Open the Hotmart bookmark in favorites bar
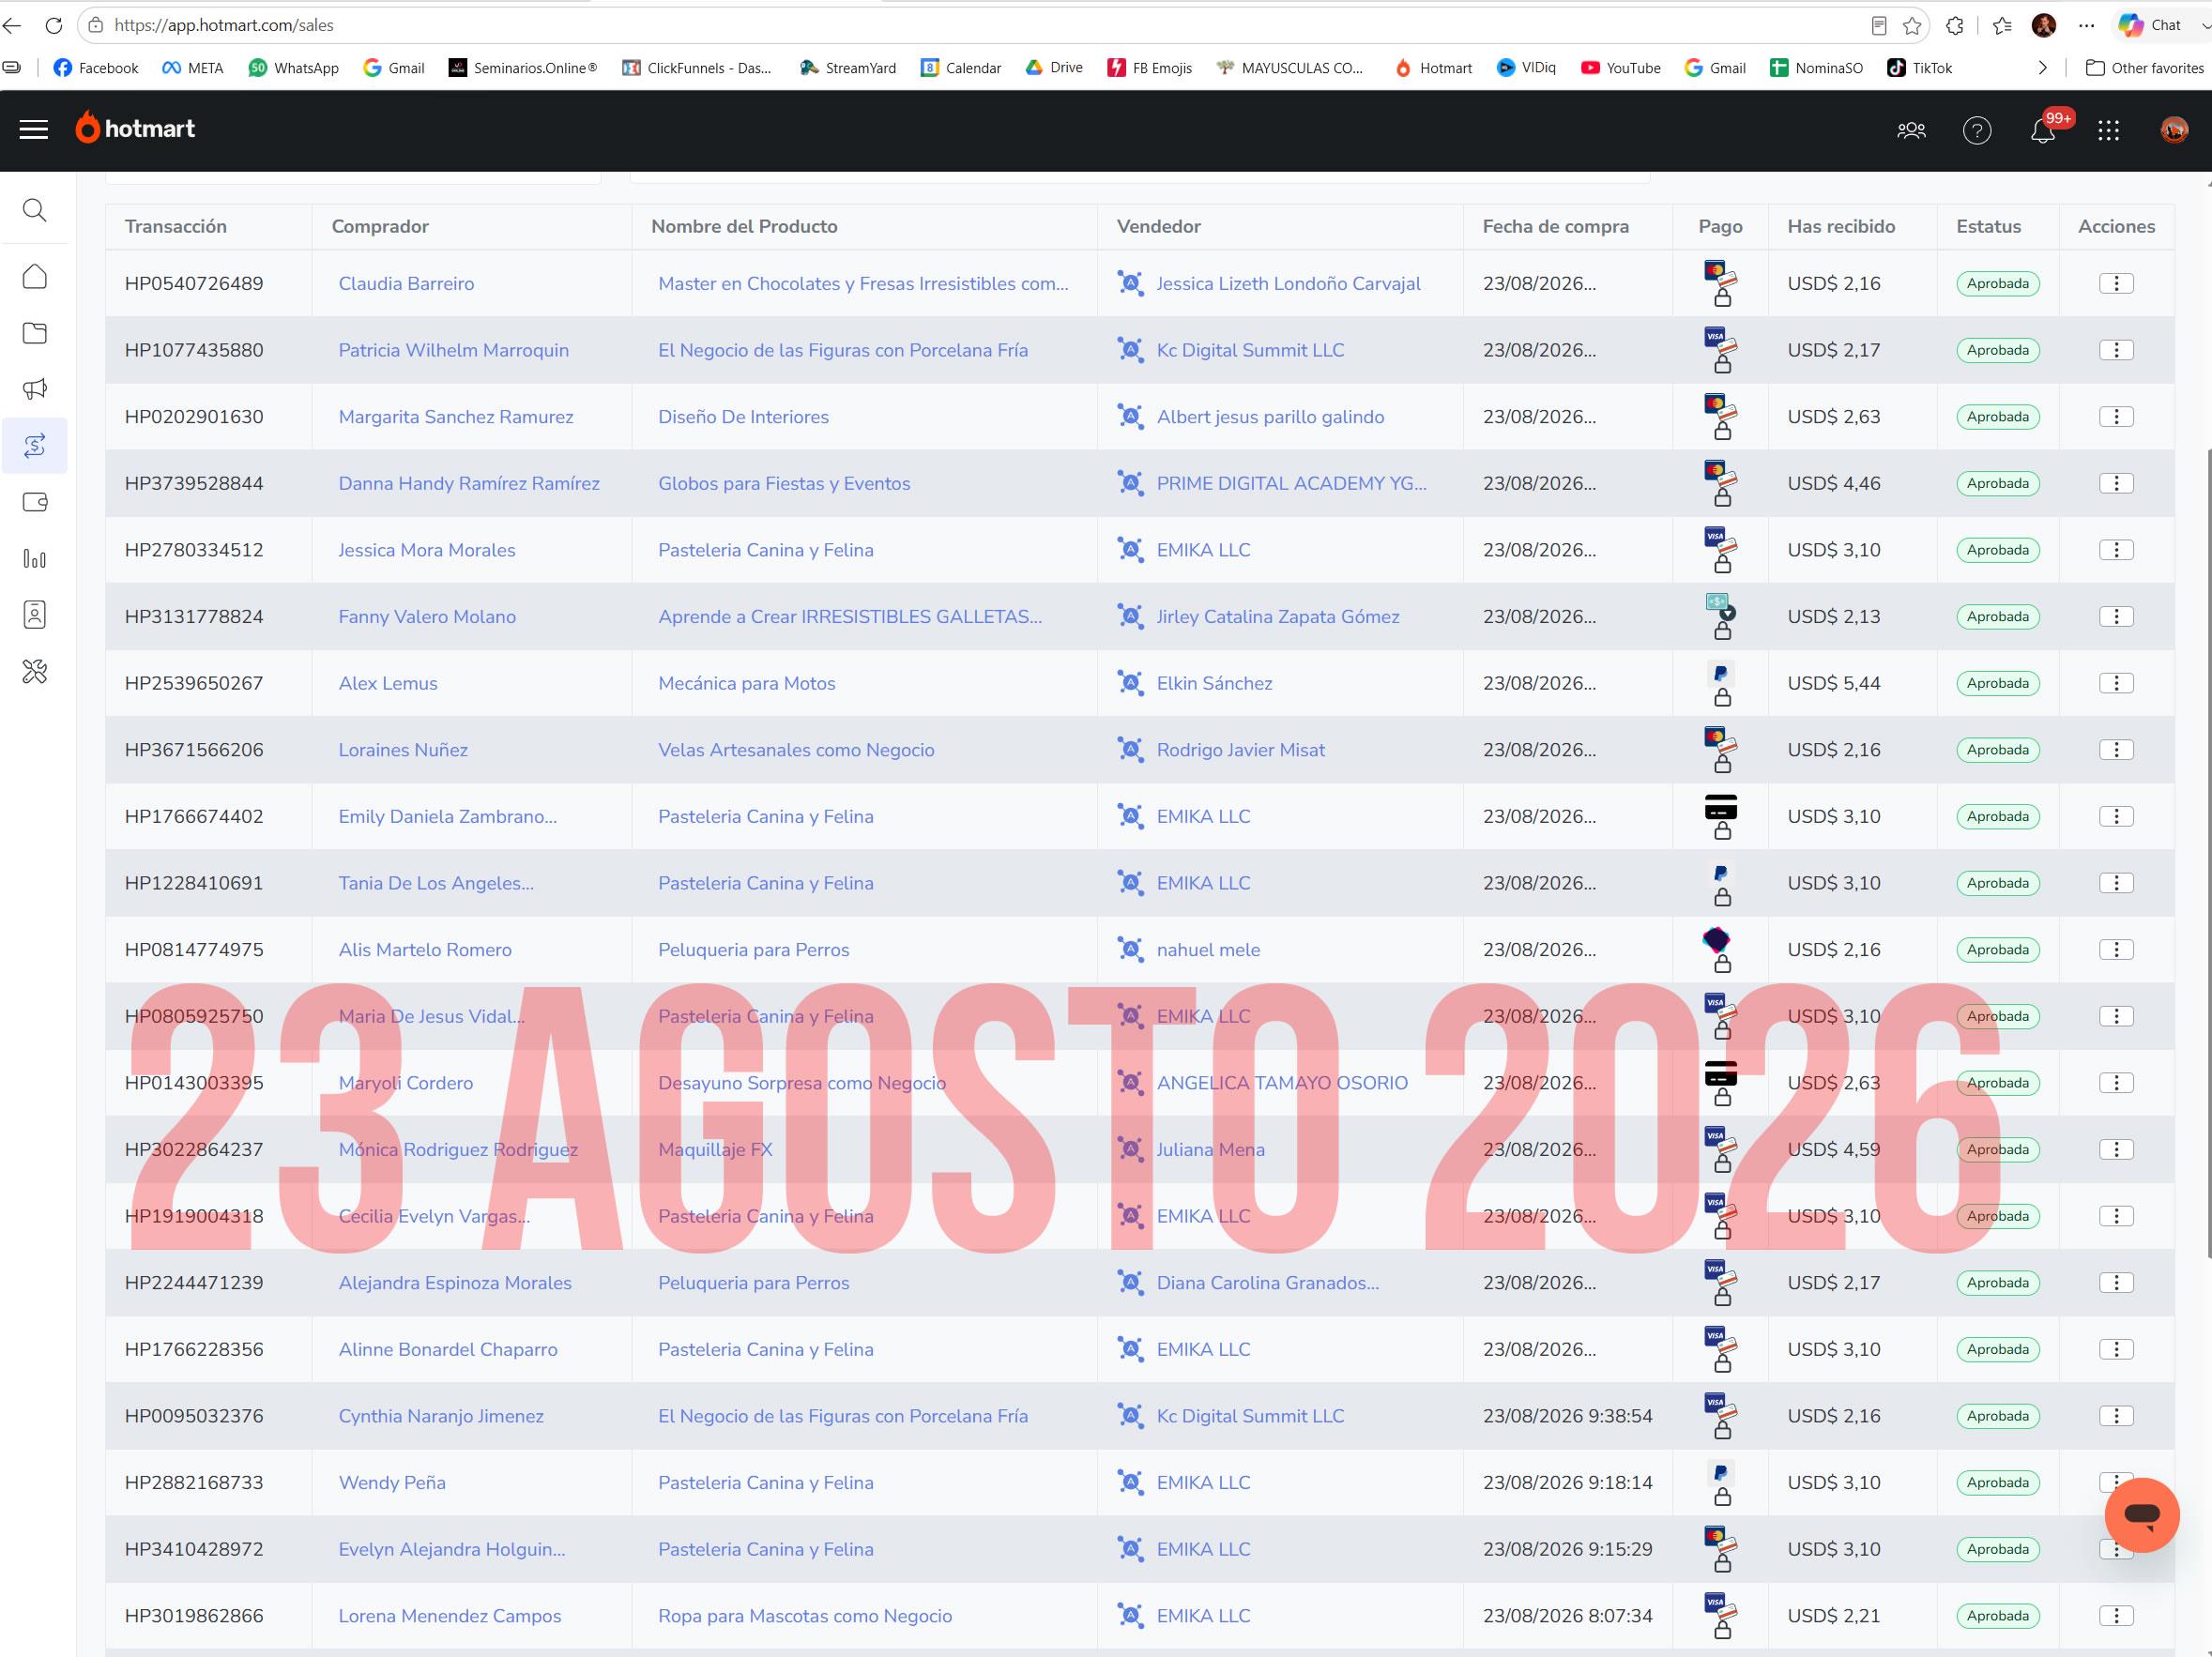 (x=1433, y=68)
